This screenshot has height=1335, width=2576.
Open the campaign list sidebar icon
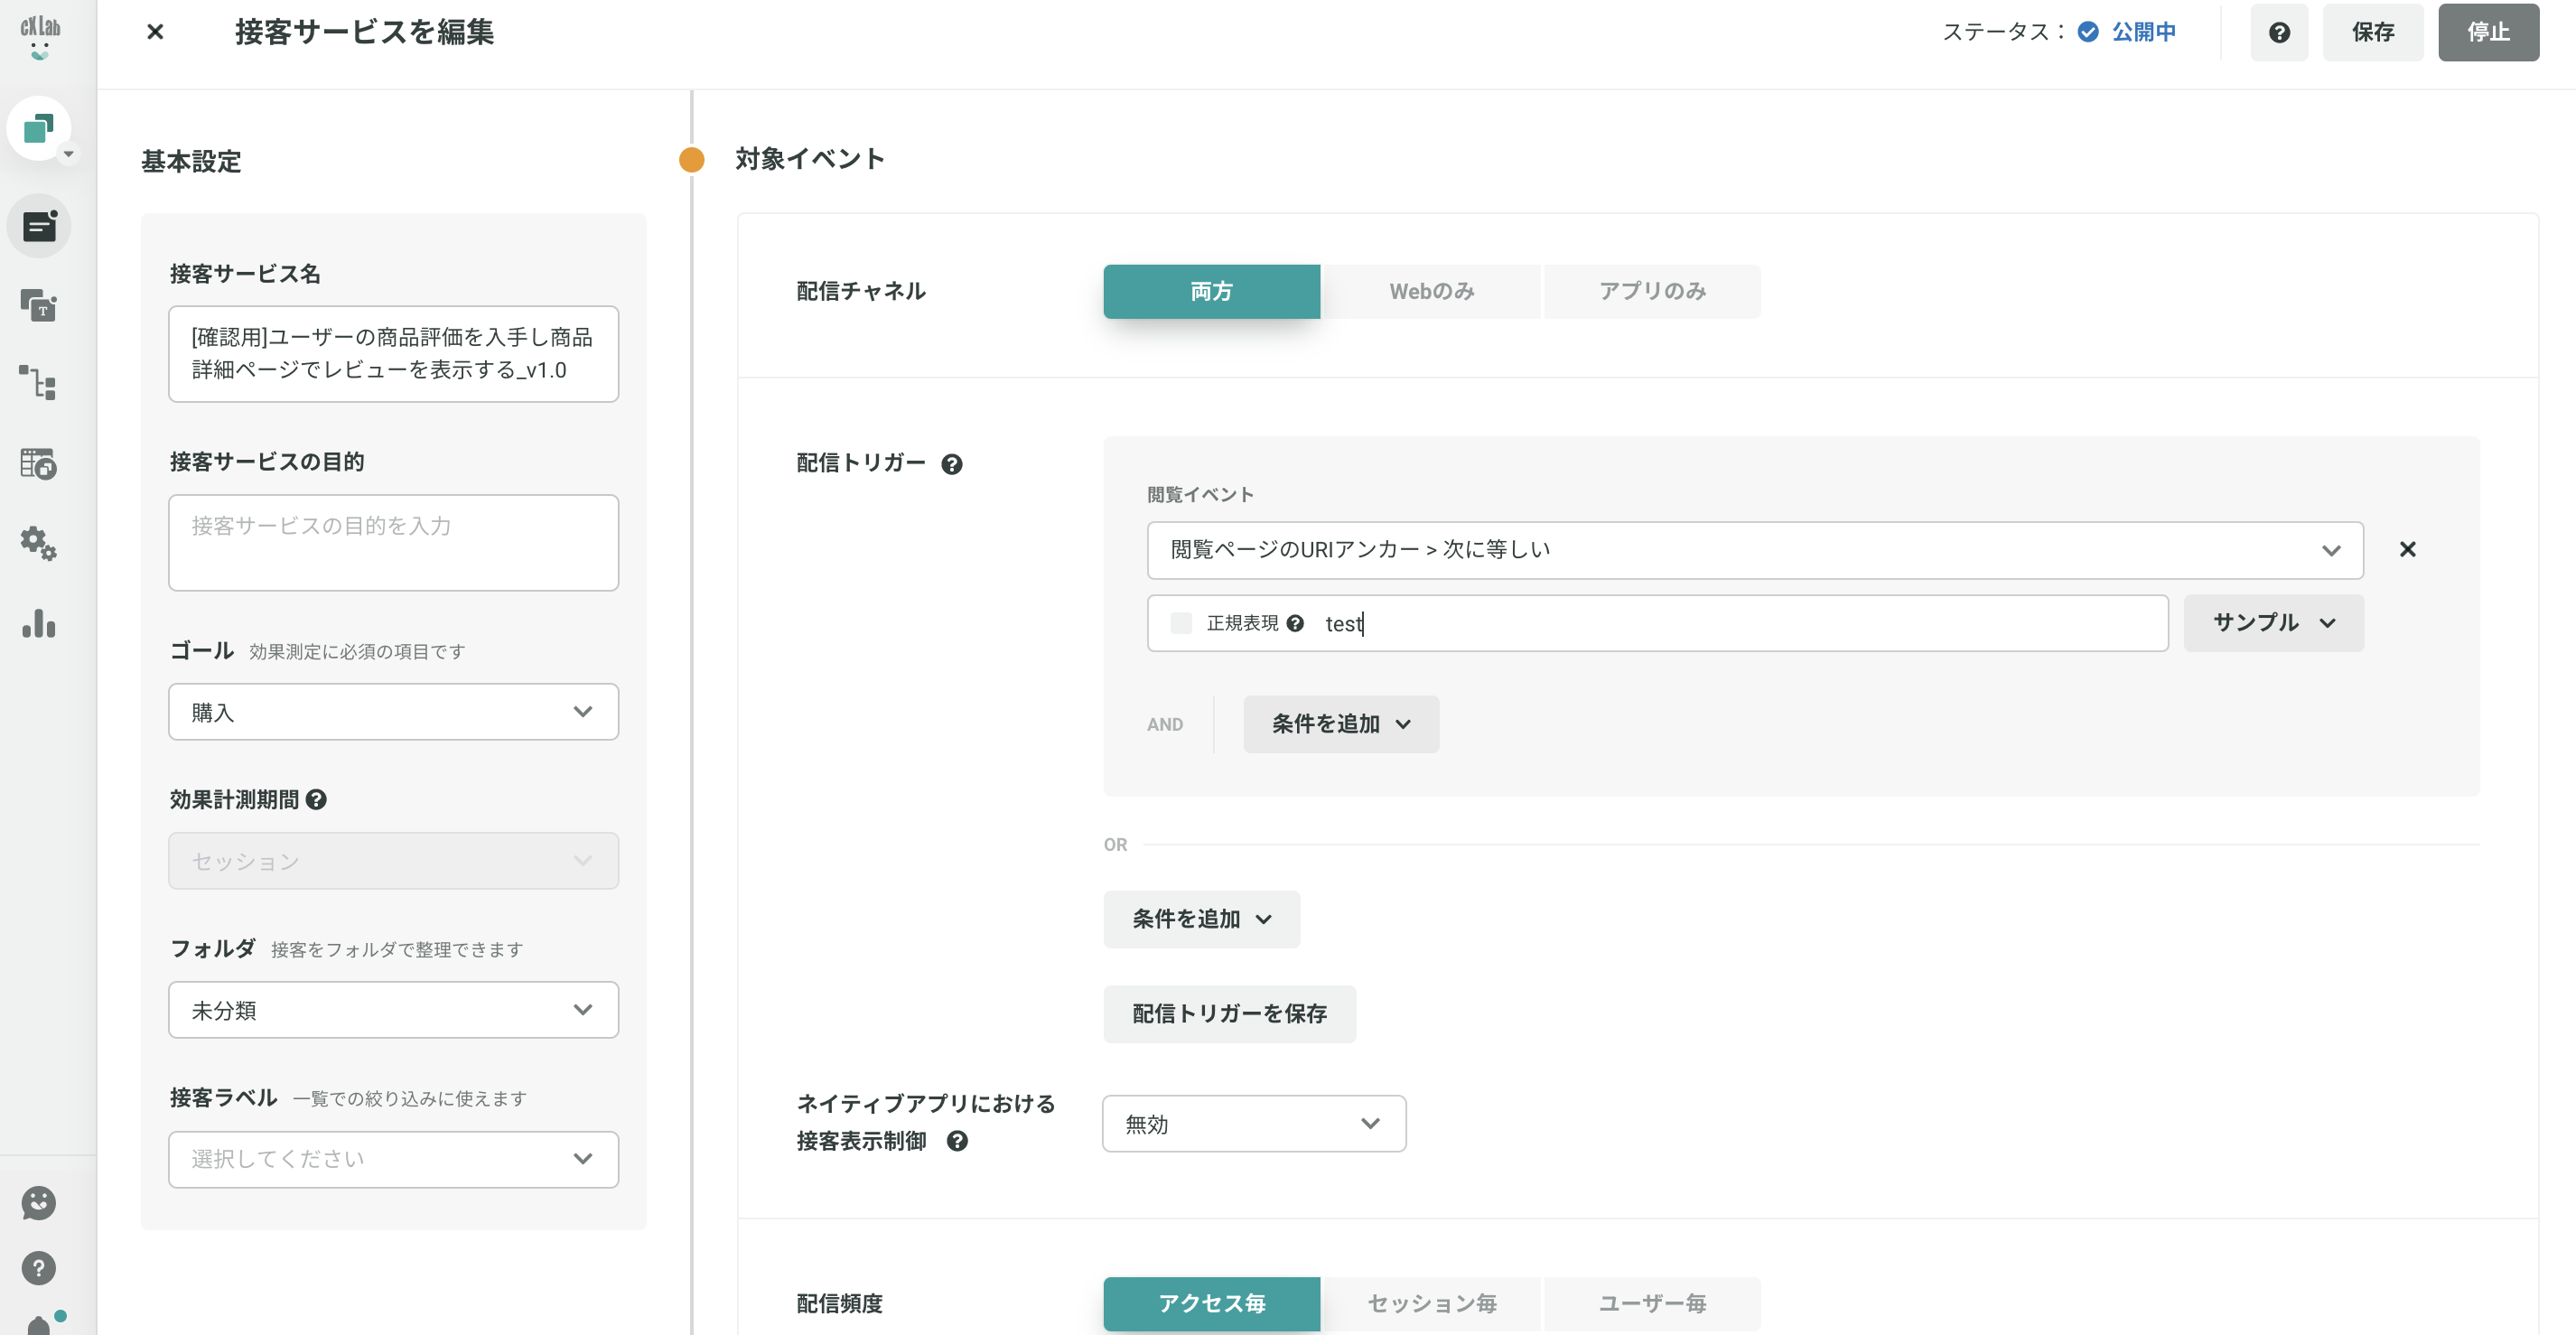(x=39, y=226)
